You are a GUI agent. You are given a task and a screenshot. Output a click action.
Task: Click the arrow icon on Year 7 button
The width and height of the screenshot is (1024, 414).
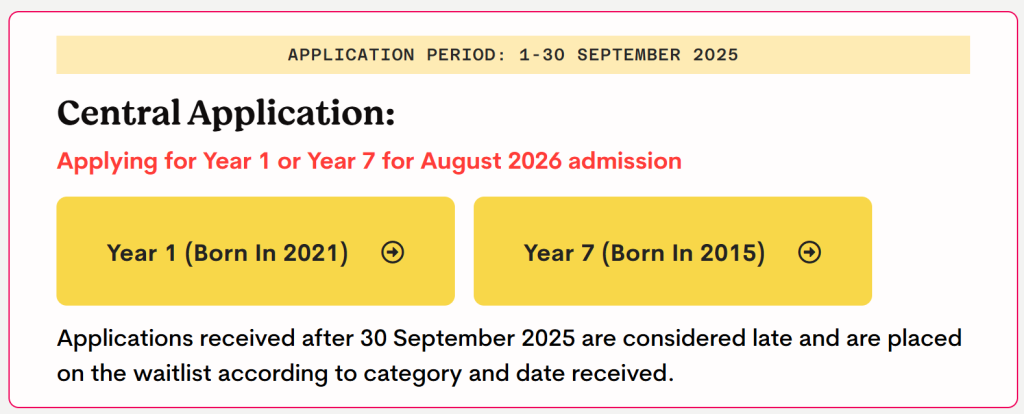pyautogui.click(x=810, y=253)
